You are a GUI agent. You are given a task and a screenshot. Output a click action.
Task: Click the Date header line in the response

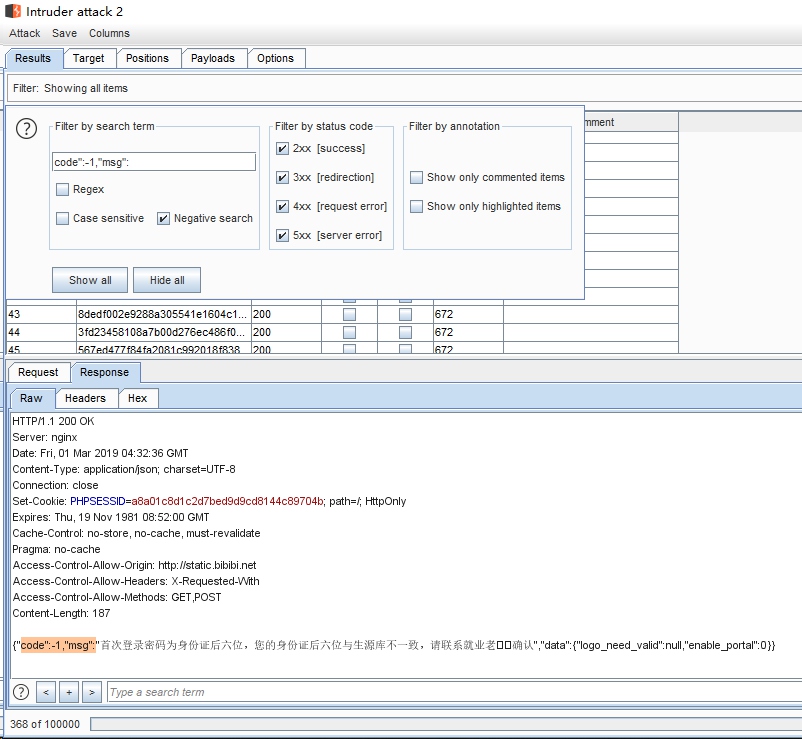click(100, 453)
